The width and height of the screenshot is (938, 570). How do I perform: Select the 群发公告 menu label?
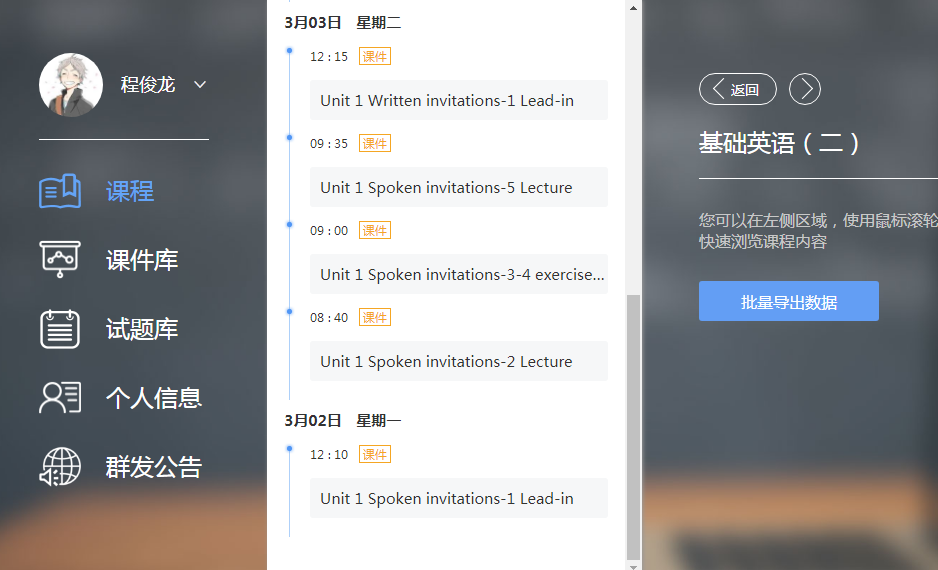[154, 467]
